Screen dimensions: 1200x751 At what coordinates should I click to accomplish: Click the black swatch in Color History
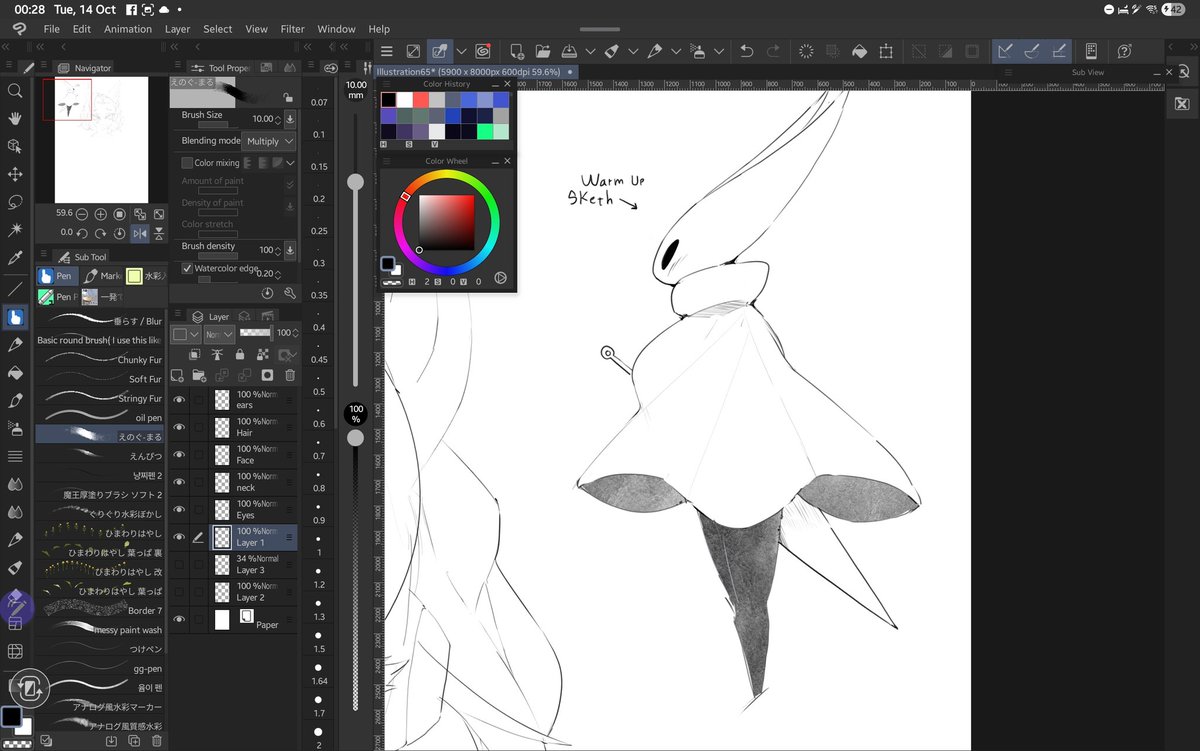coord(388,100)
